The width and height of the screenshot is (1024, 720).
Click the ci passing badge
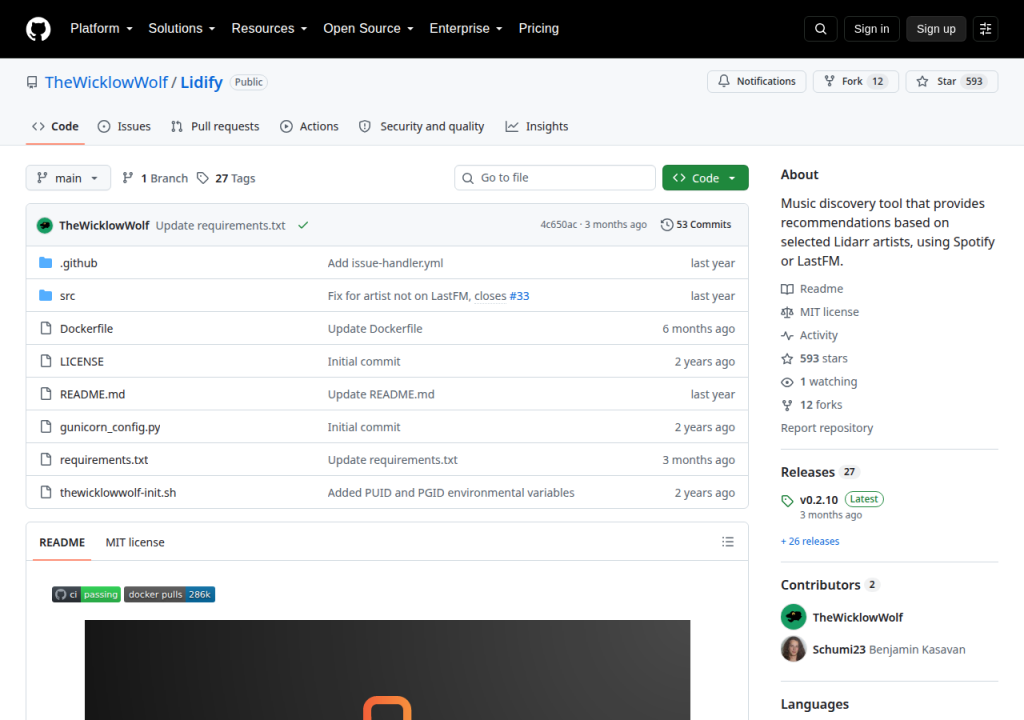86,594
